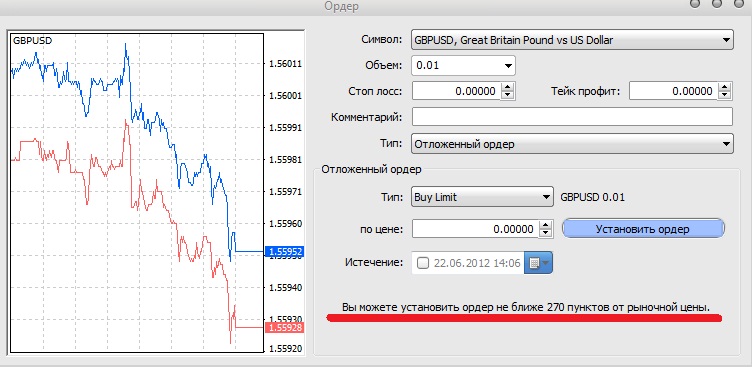
Task: Click the blue 1.55952 price label
Action: pos(286,252)
